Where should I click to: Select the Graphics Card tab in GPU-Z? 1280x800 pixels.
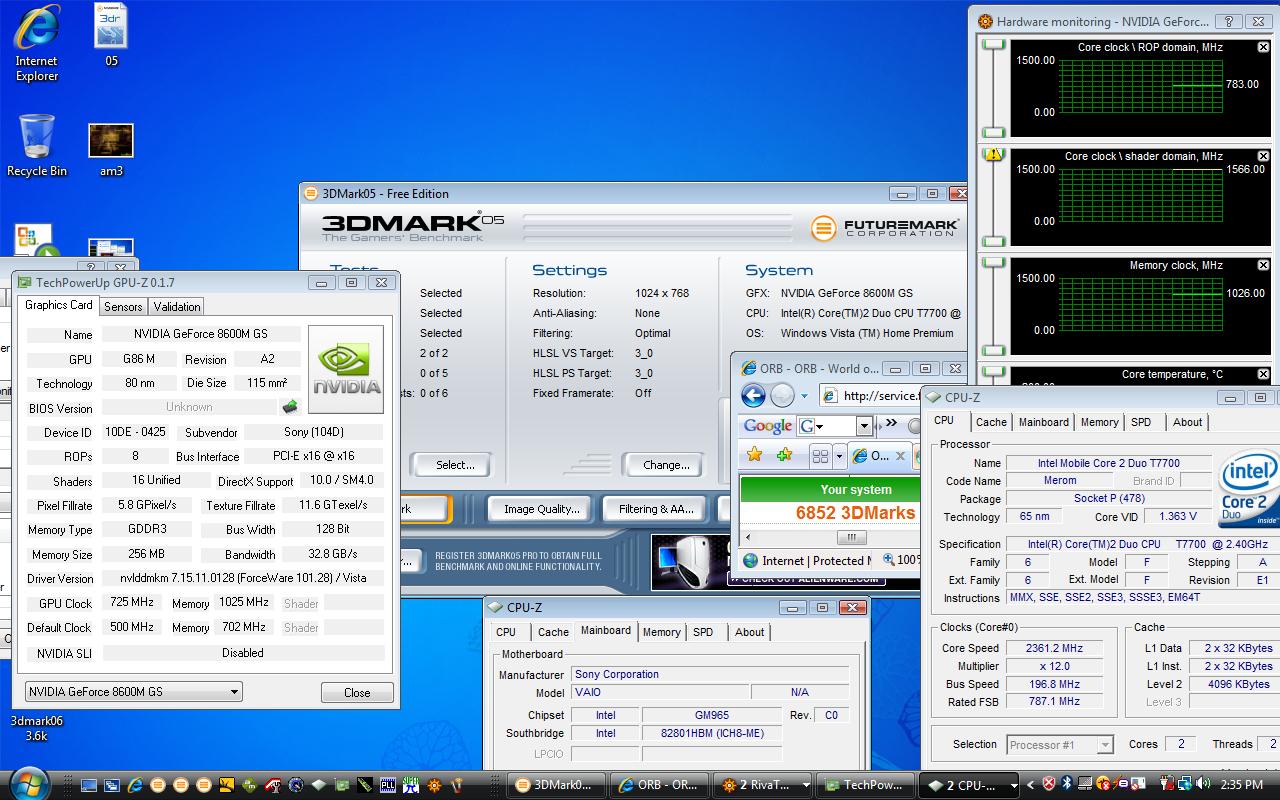tap(58, 305)
